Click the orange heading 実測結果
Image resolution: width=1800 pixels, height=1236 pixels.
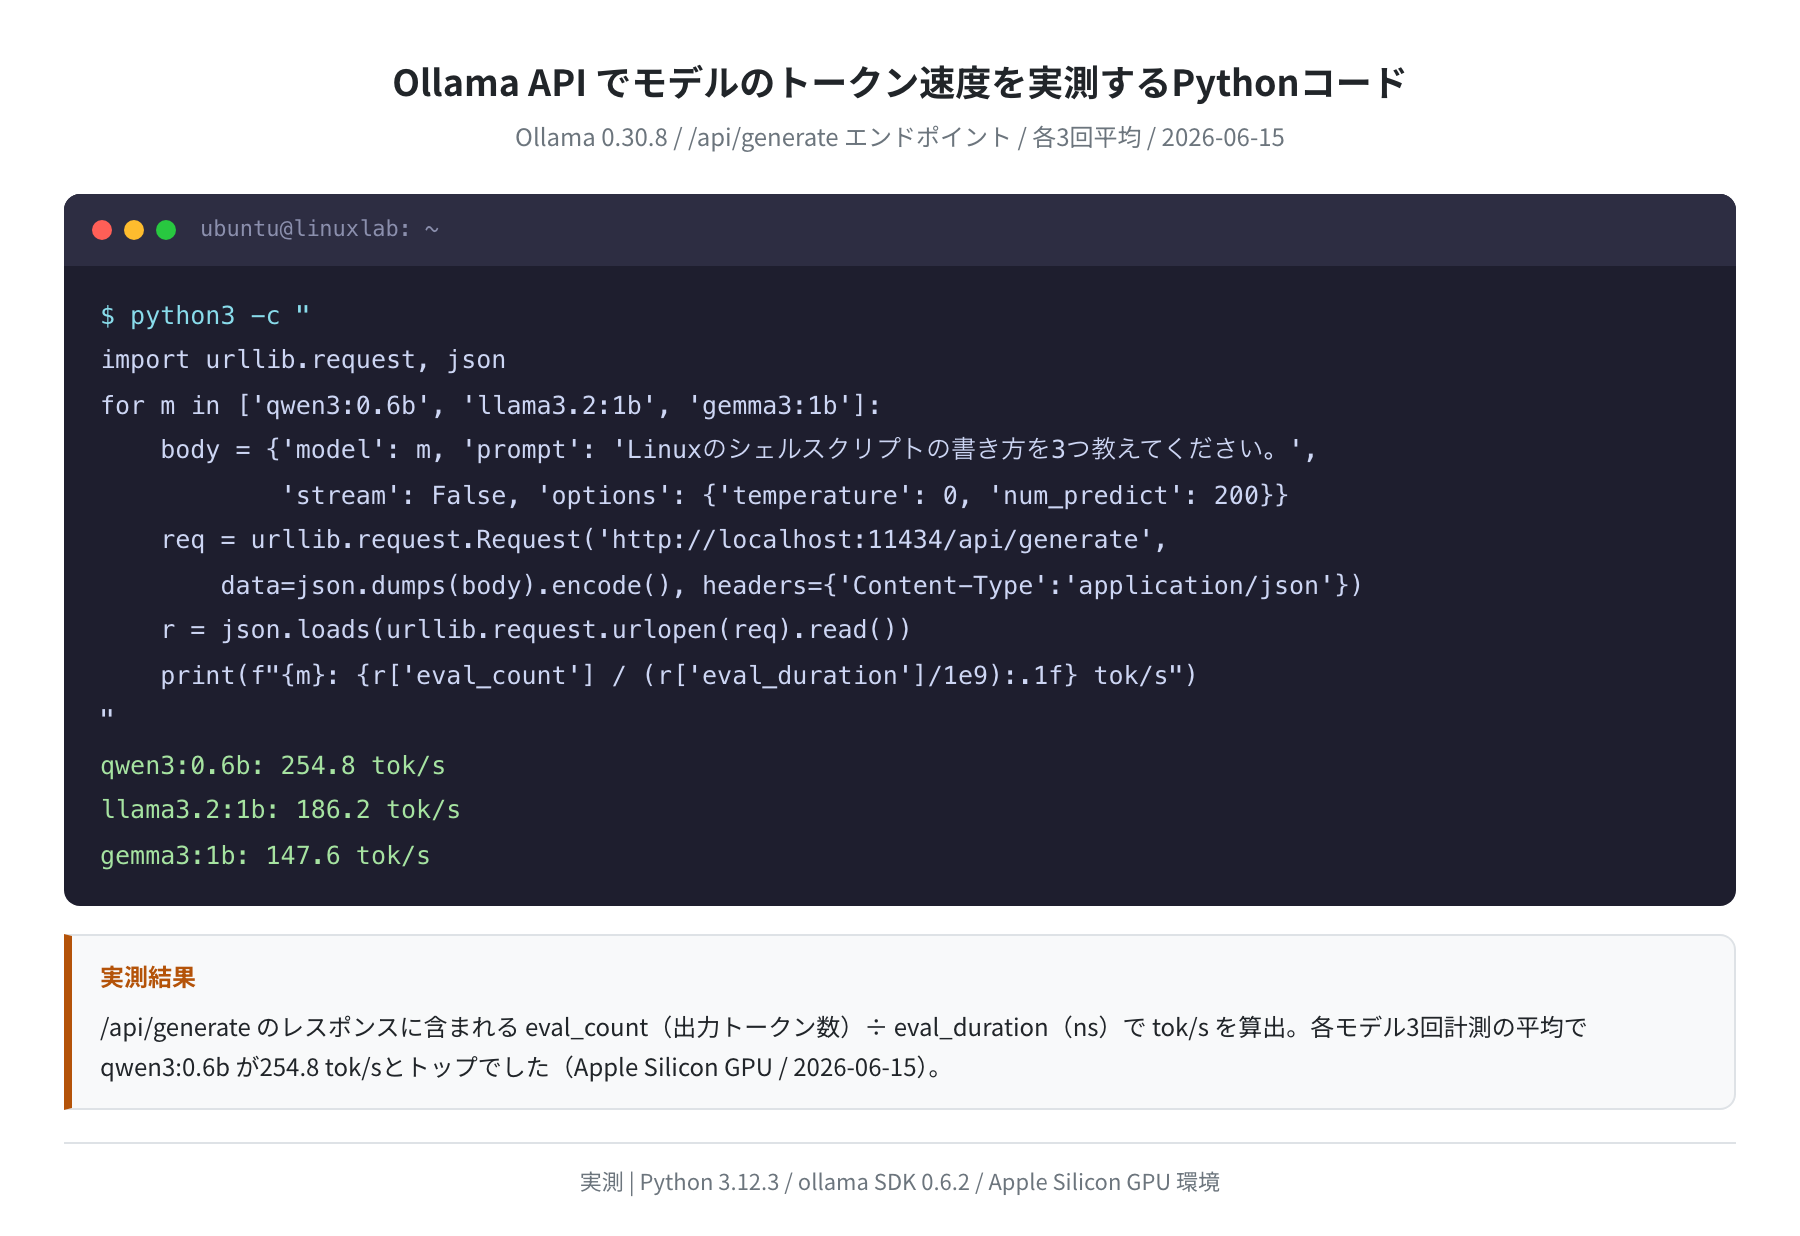tap(148, 977)
